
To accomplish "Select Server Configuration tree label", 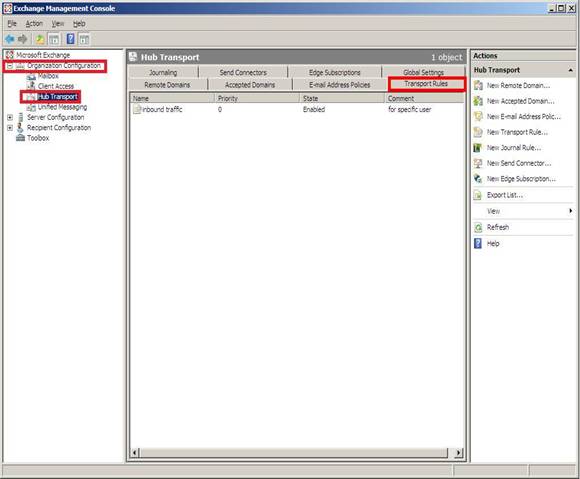I will pyautogui.click(x=55, y=117).
